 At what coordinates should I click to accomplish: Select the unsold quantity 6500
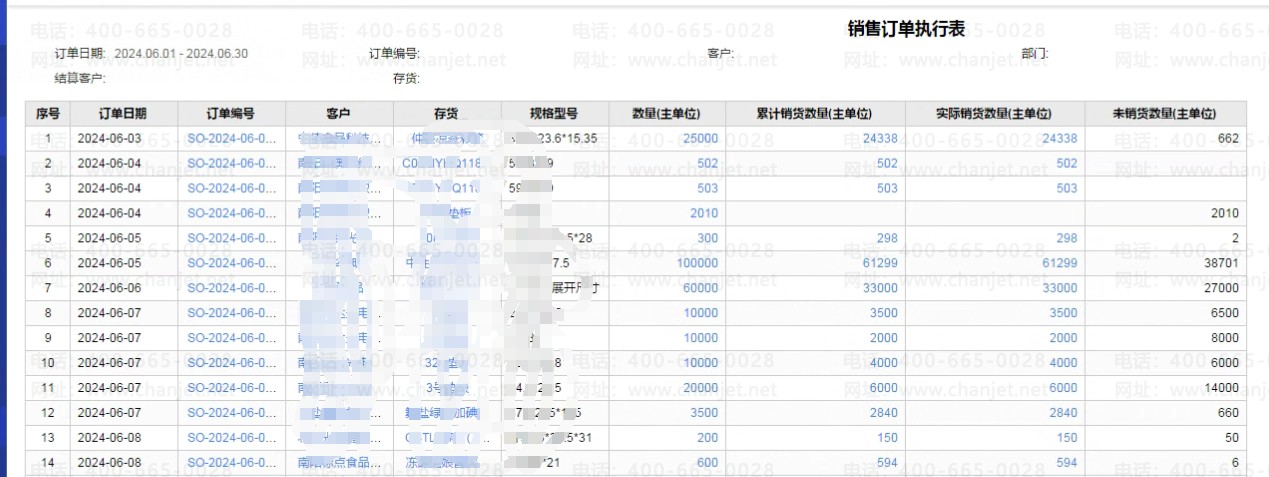[x=1224, y=313]
